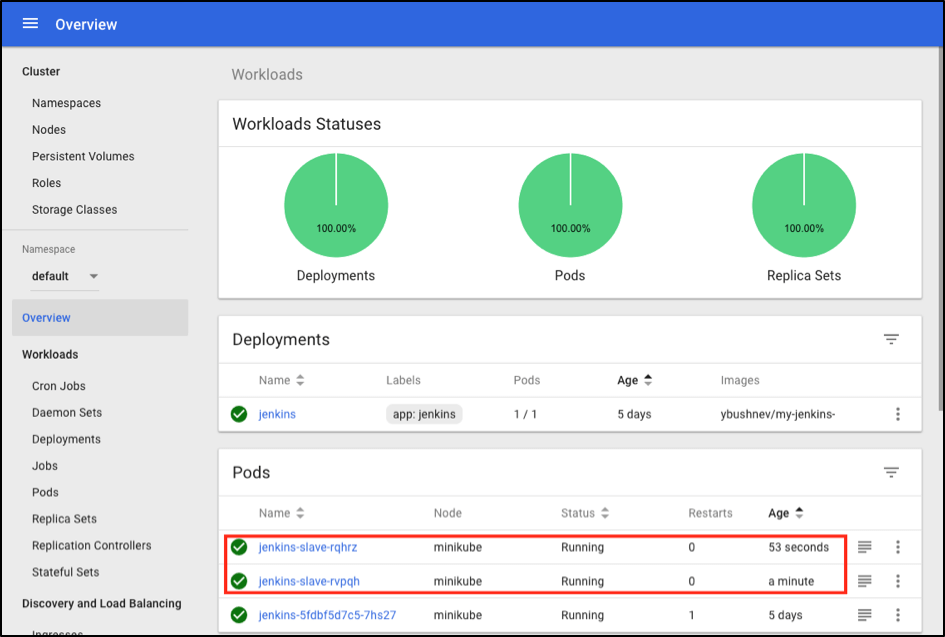The image size is (945, 637).
Task: Sort Deployments table by Age
Action: tap(635, 380)
